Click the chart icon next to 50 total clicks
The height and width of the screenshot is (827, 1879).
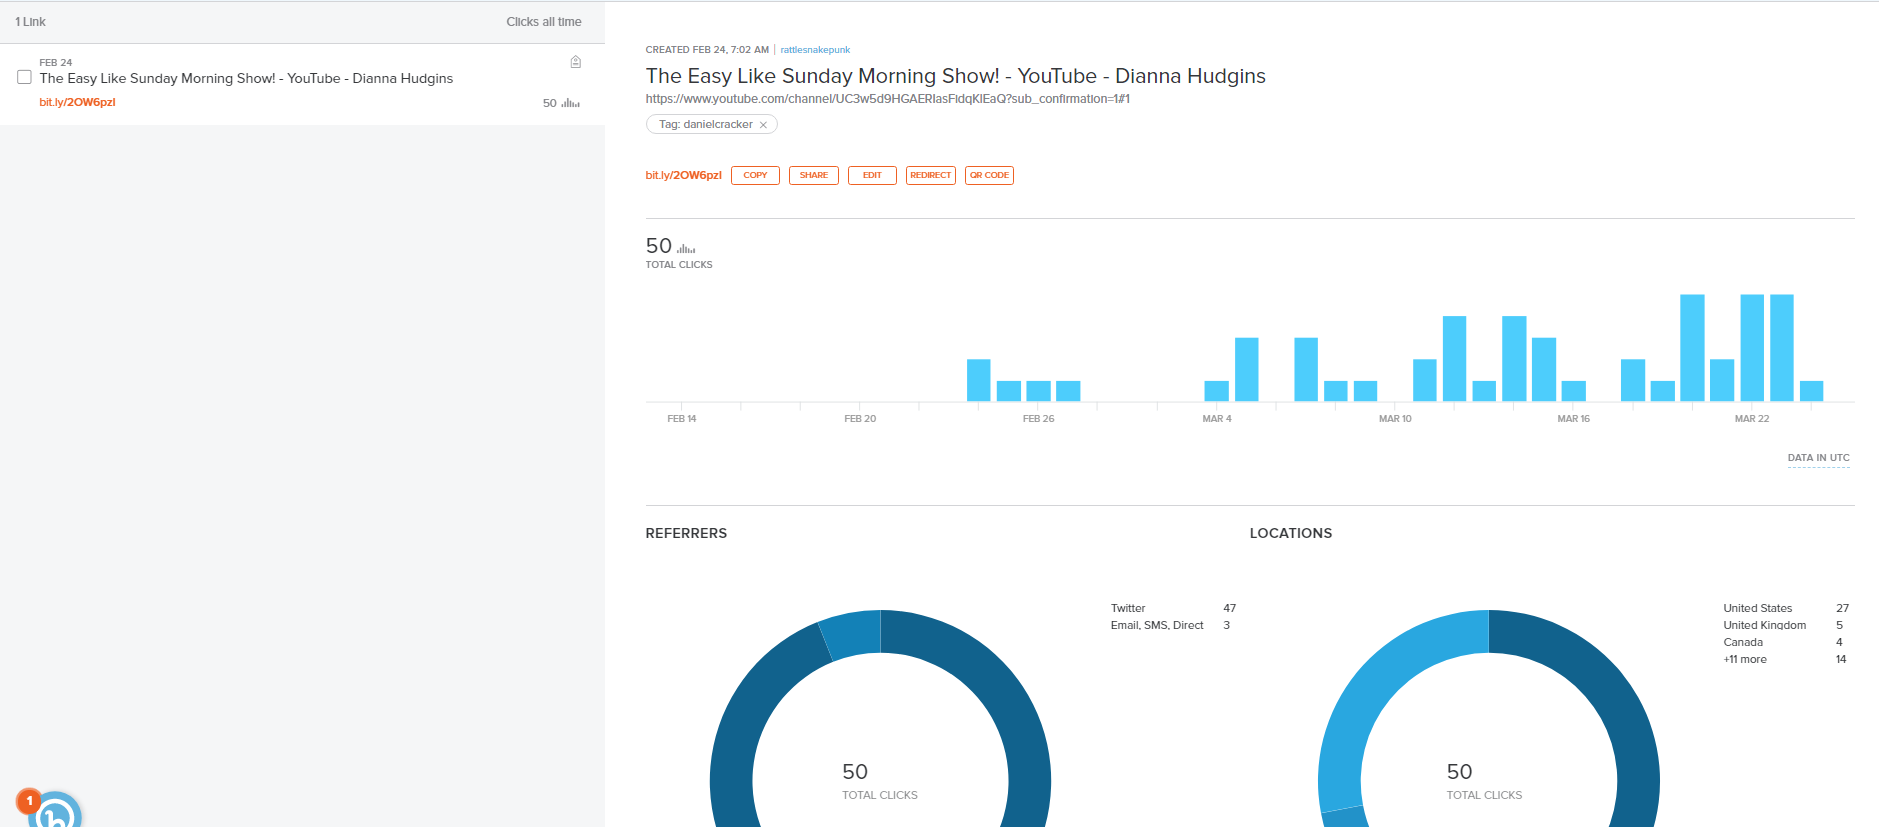(686, 248)
